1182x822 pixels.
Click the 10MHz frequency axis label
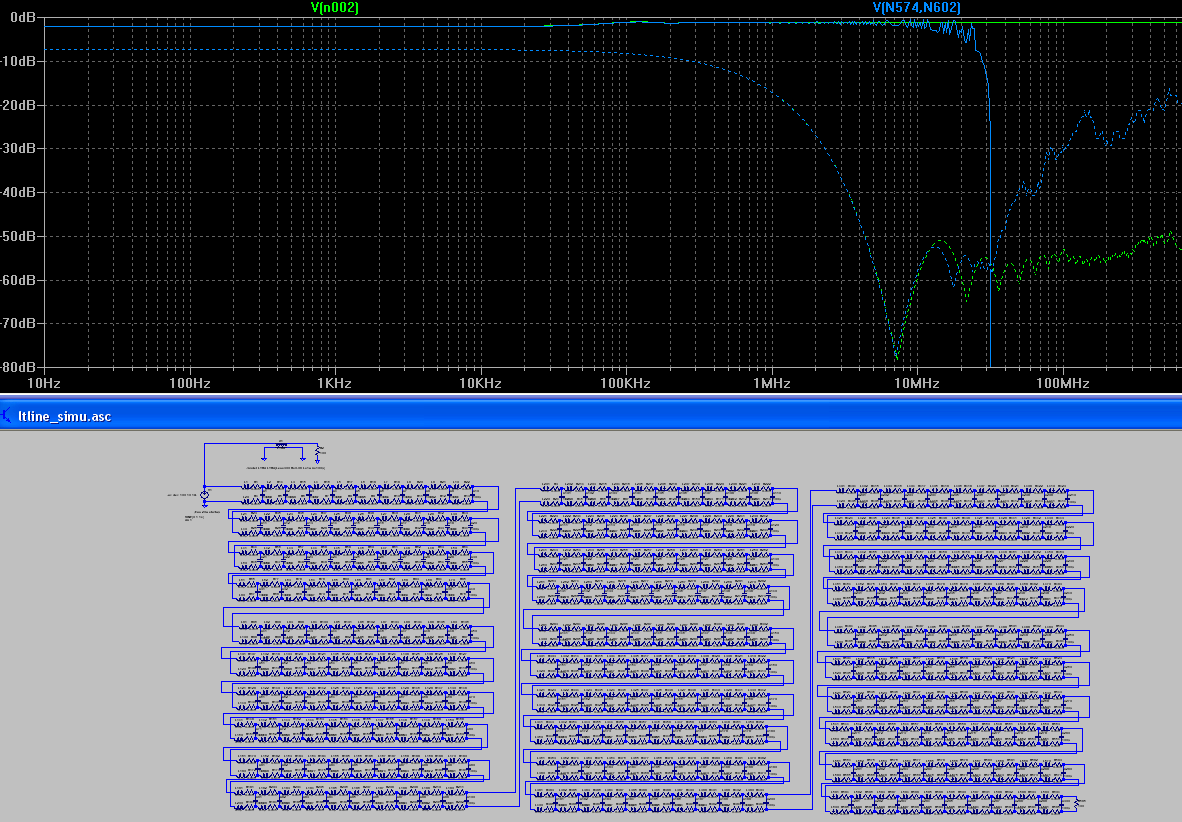tap(917, 383)
